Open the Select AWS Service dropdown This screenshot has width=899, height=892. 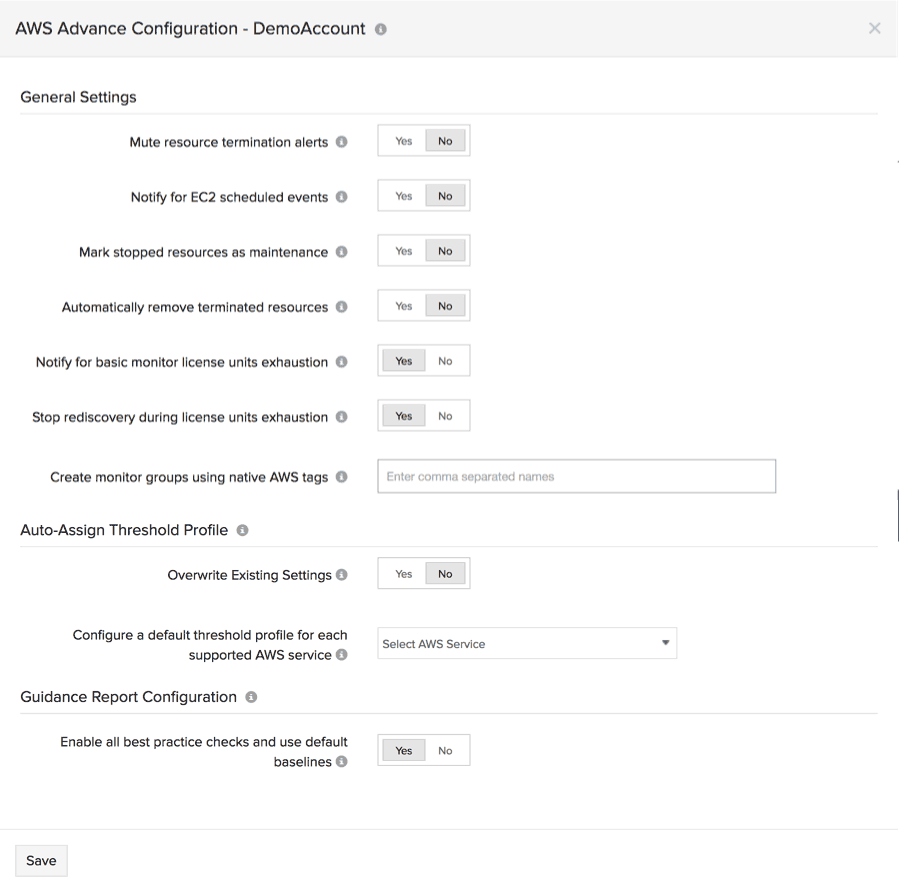(x=527, y=643)
